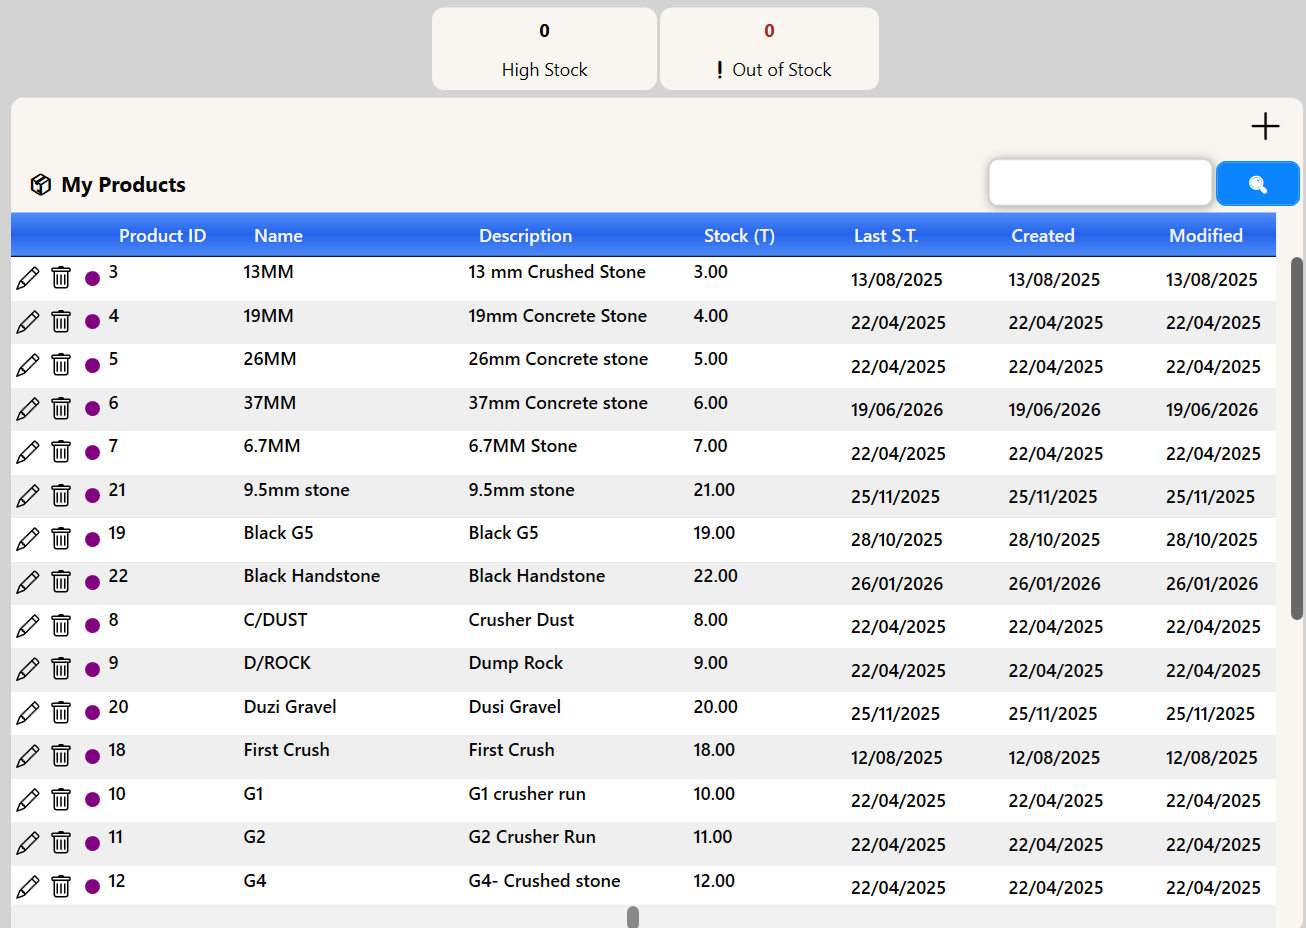Click the Modified column header

coord(1206,236)
